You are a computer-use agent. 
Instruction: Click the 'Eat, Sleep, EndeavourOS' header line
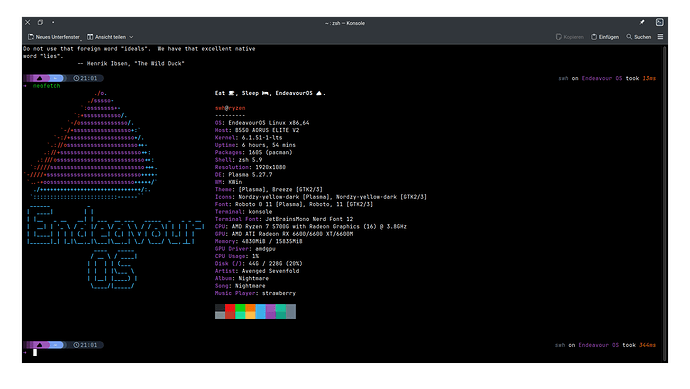[270, 93]
